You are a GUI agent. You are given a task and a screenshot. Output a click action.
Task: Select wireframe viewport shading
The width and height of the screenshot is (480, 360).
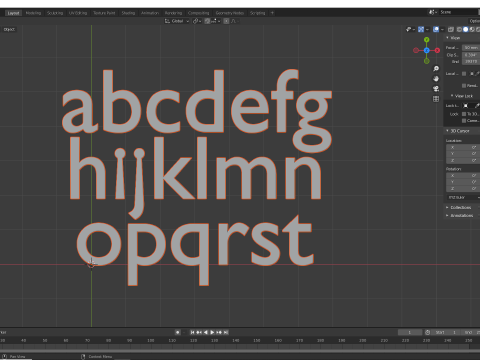459,30
